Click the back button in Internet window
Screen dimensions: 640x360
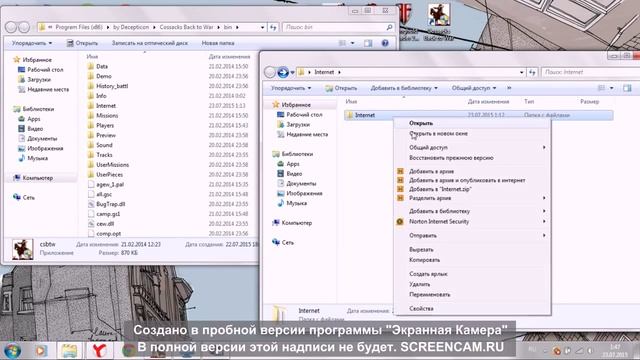click(270, 72)
